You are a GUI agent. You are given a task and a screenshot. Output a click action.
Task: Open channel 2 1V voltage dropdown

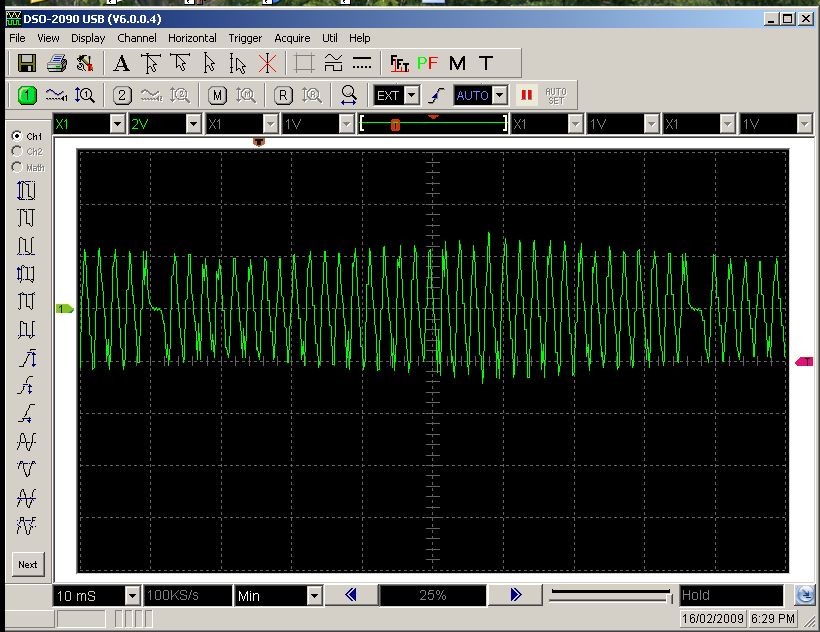click(x=346, y=124)
